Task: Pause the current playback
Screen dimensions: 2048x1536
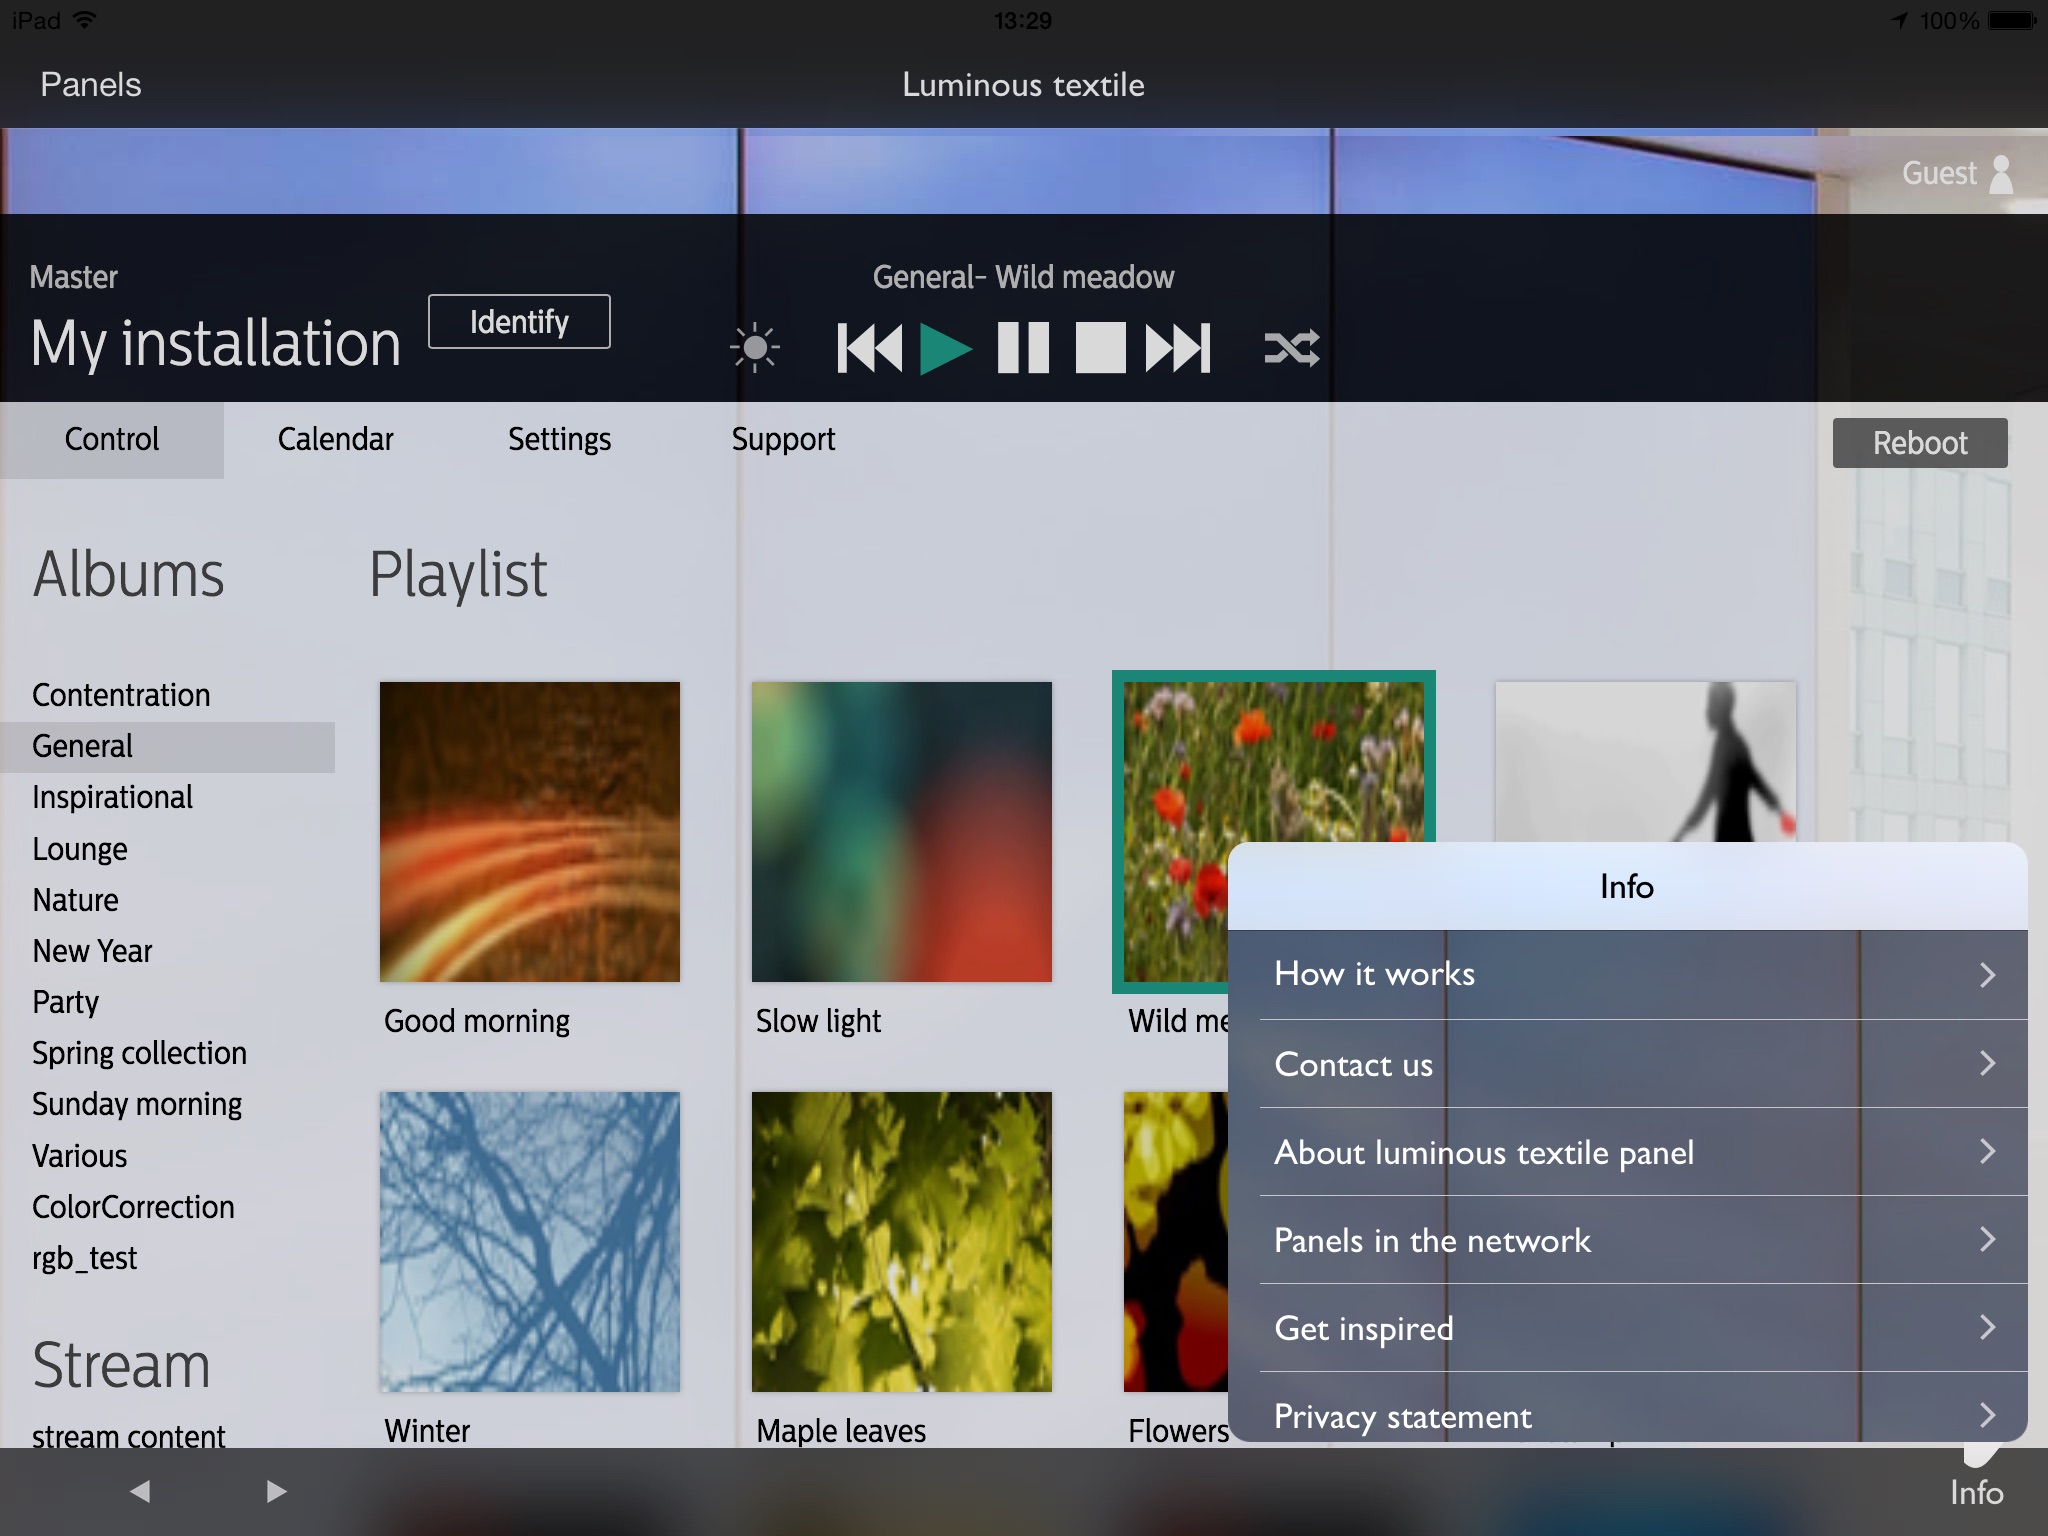Action: (x=1023, y=348)
